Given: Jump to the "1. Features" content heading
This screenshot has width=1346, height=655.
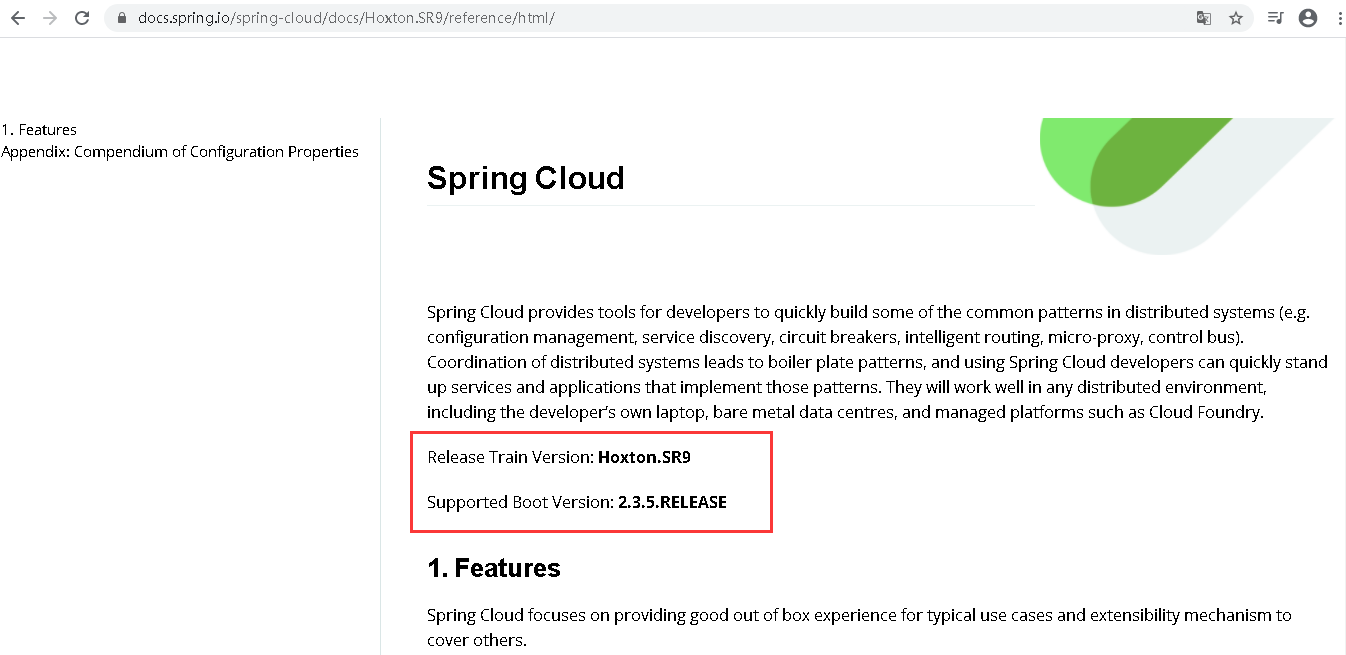Looking at the screenshot, I should point(493,567).
